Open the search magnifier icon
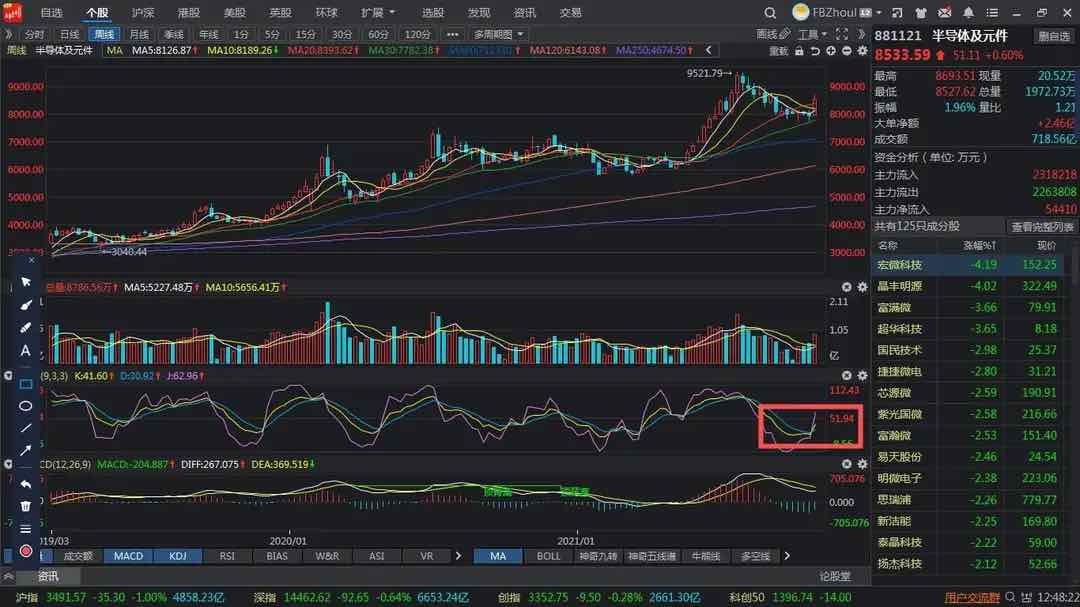 coord(770,13)
